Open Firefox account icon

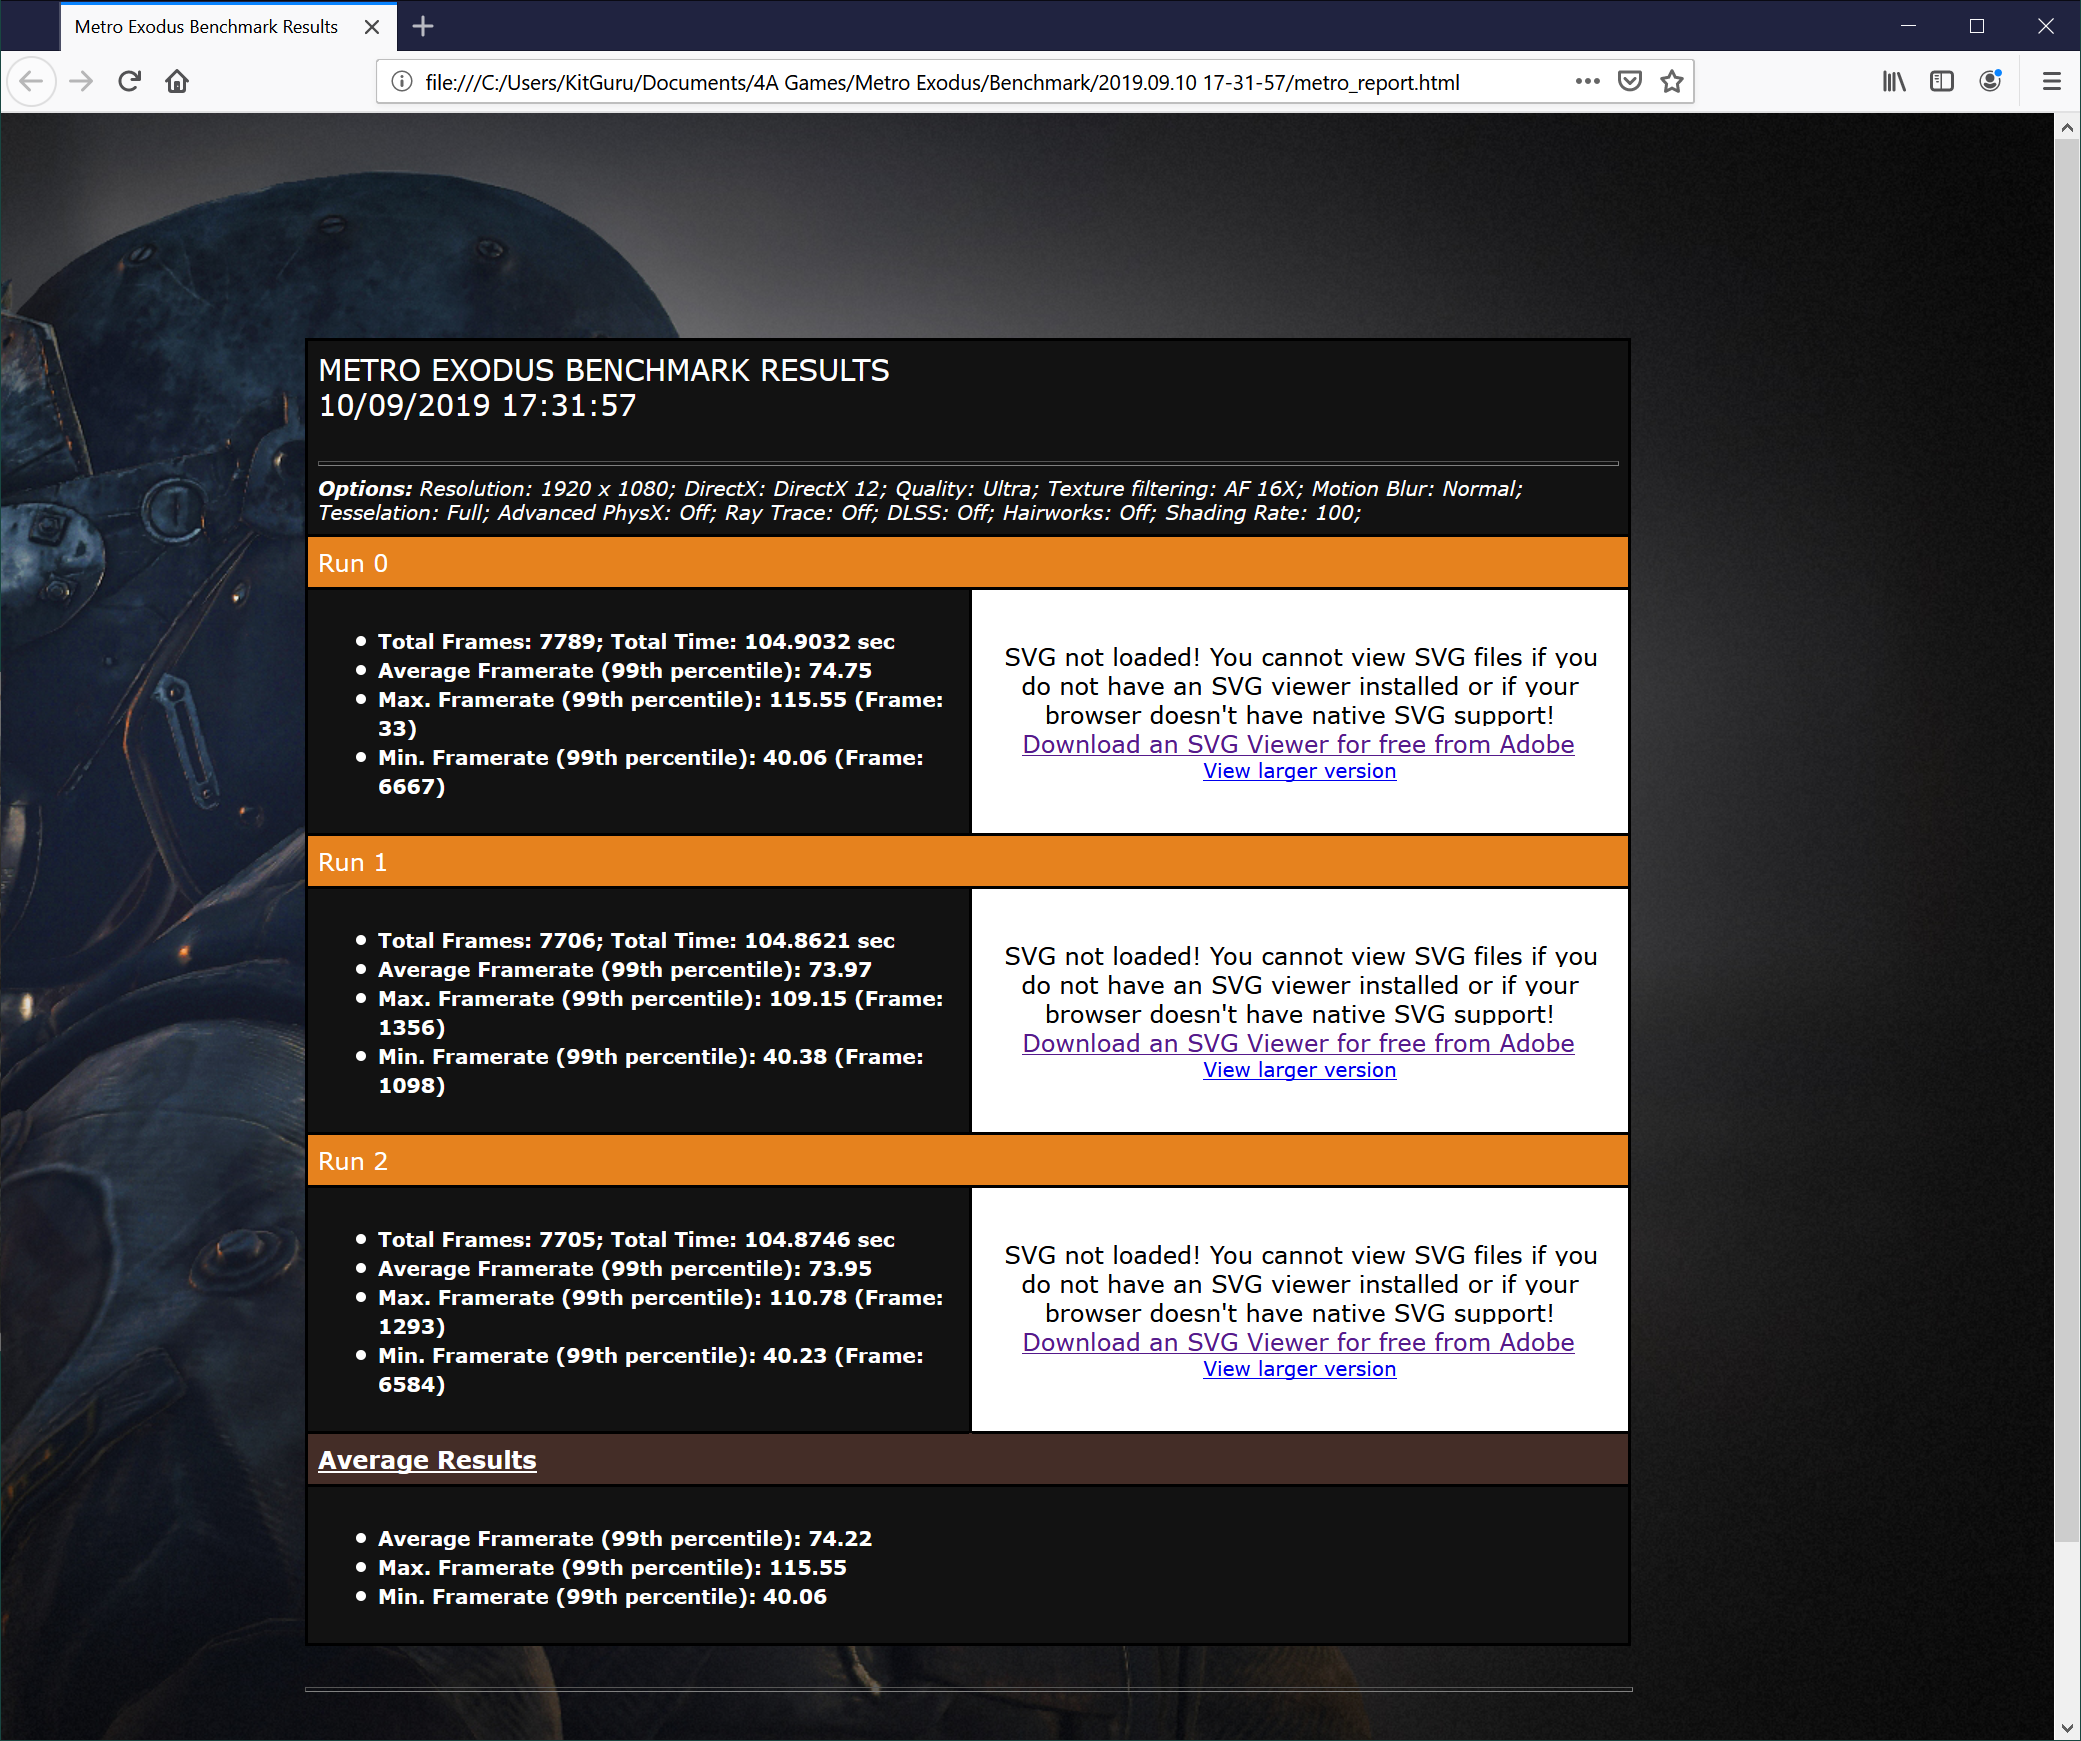pyautogui.click(x=1990, y=81)
